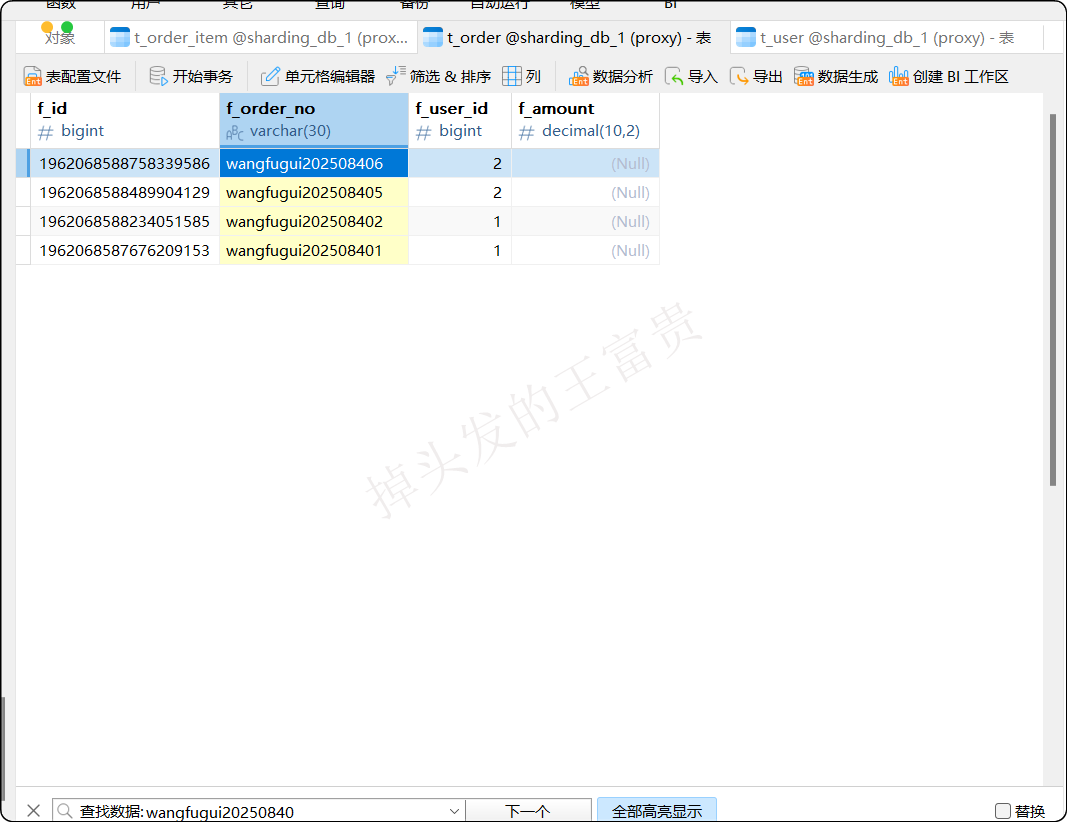Viewport: 1067px width, 822px height.
Task: Select cell wangfugui202508401
Action: click(x=314, y=250)
